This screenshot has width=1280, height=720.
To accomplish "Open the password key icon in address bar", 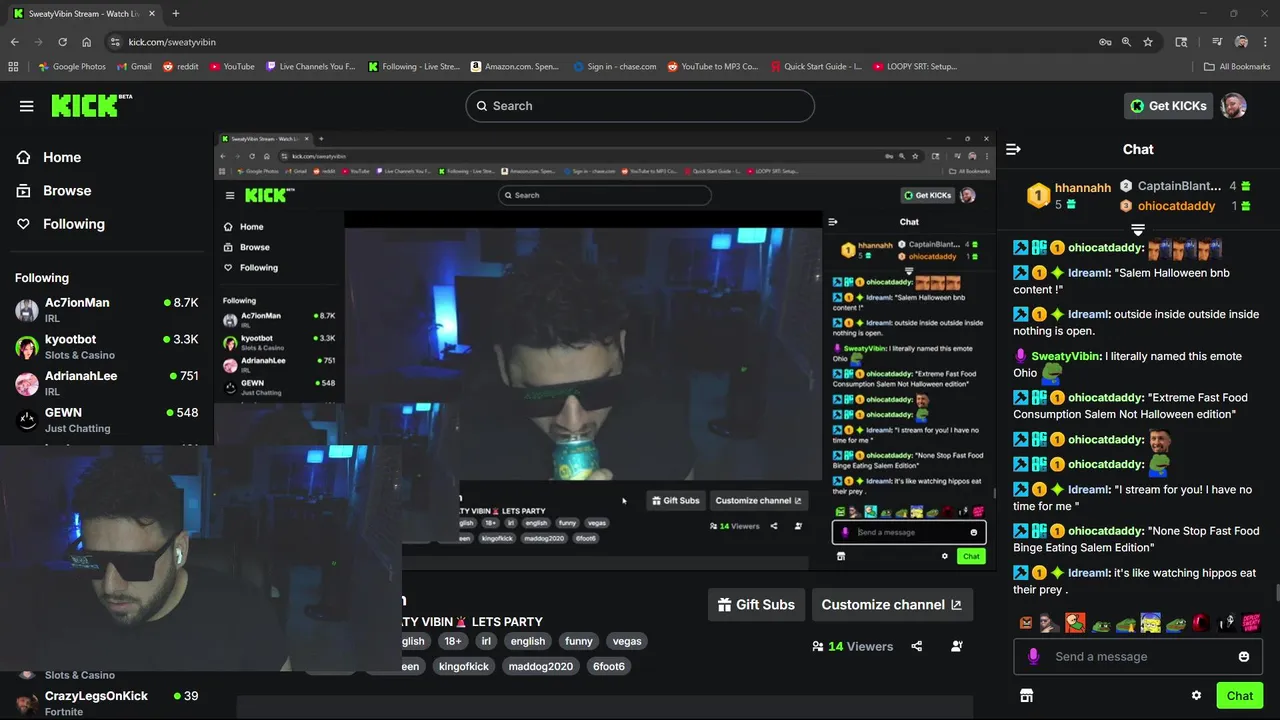I will 1104,42.
